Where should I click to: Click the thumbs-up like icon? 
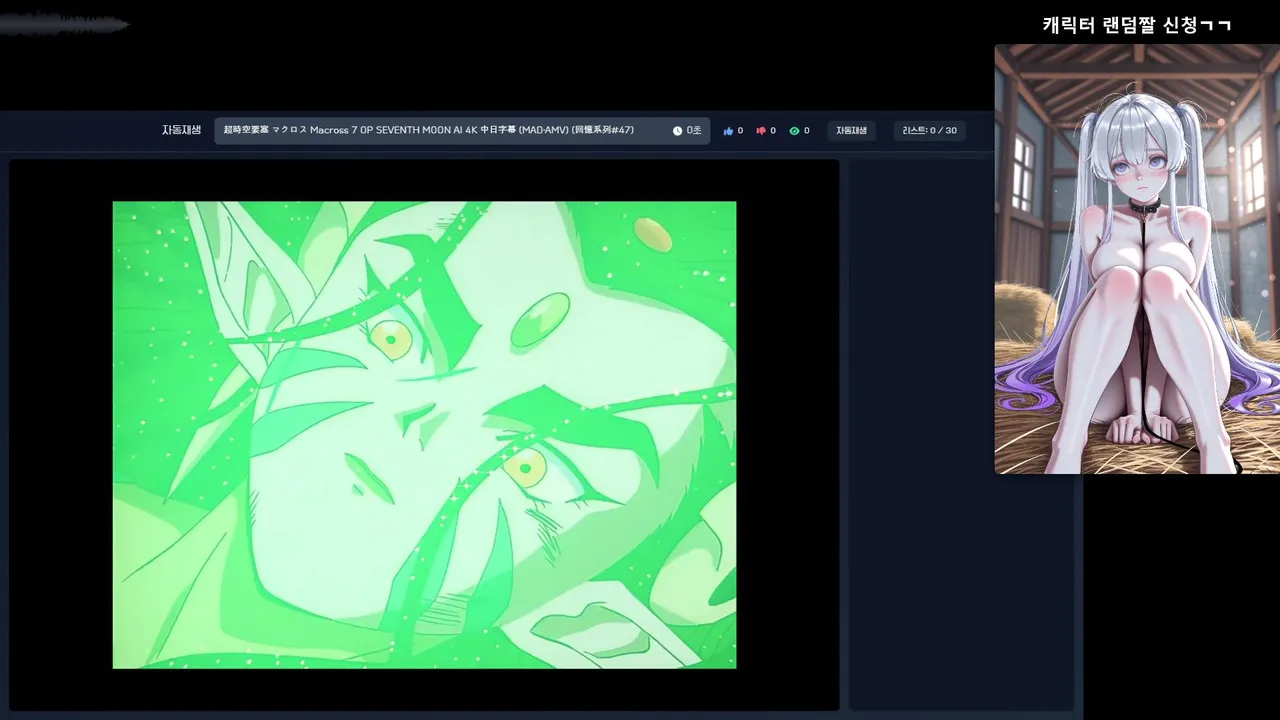(728, 131)
